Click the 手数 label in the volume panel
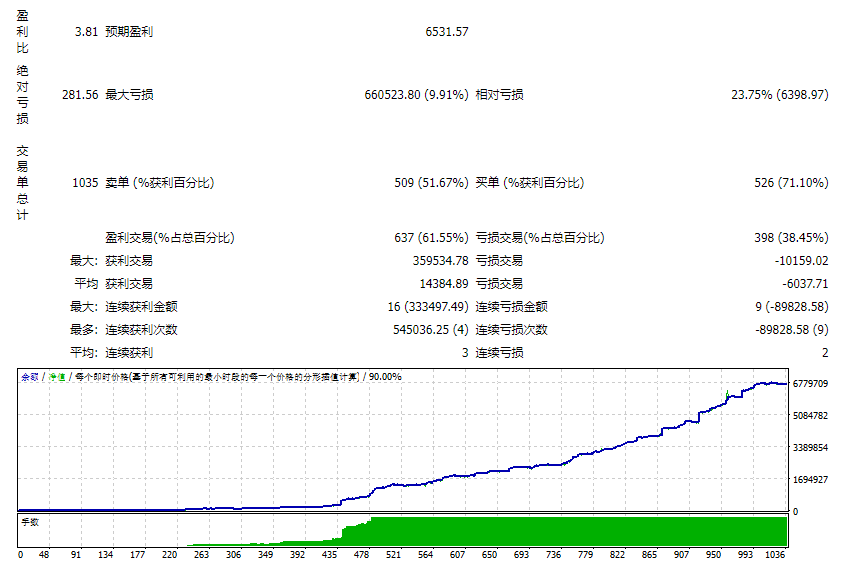846x563 pixels. click(x=30, y=521)
